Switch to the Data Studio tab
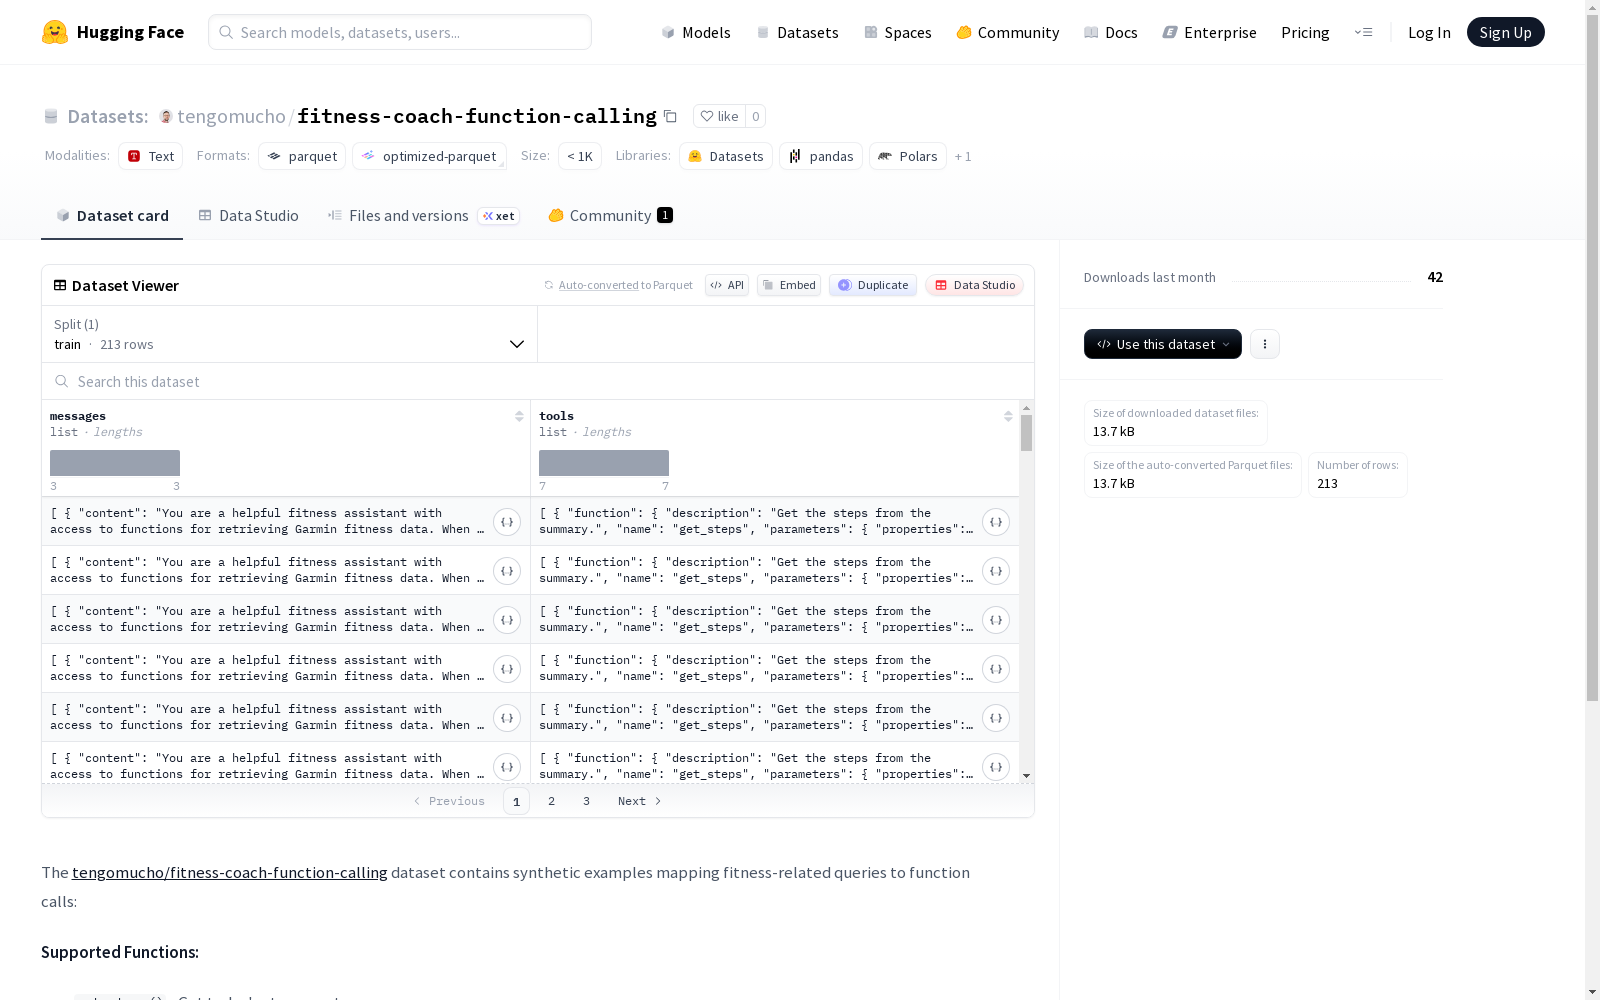 tap(249, 215)
